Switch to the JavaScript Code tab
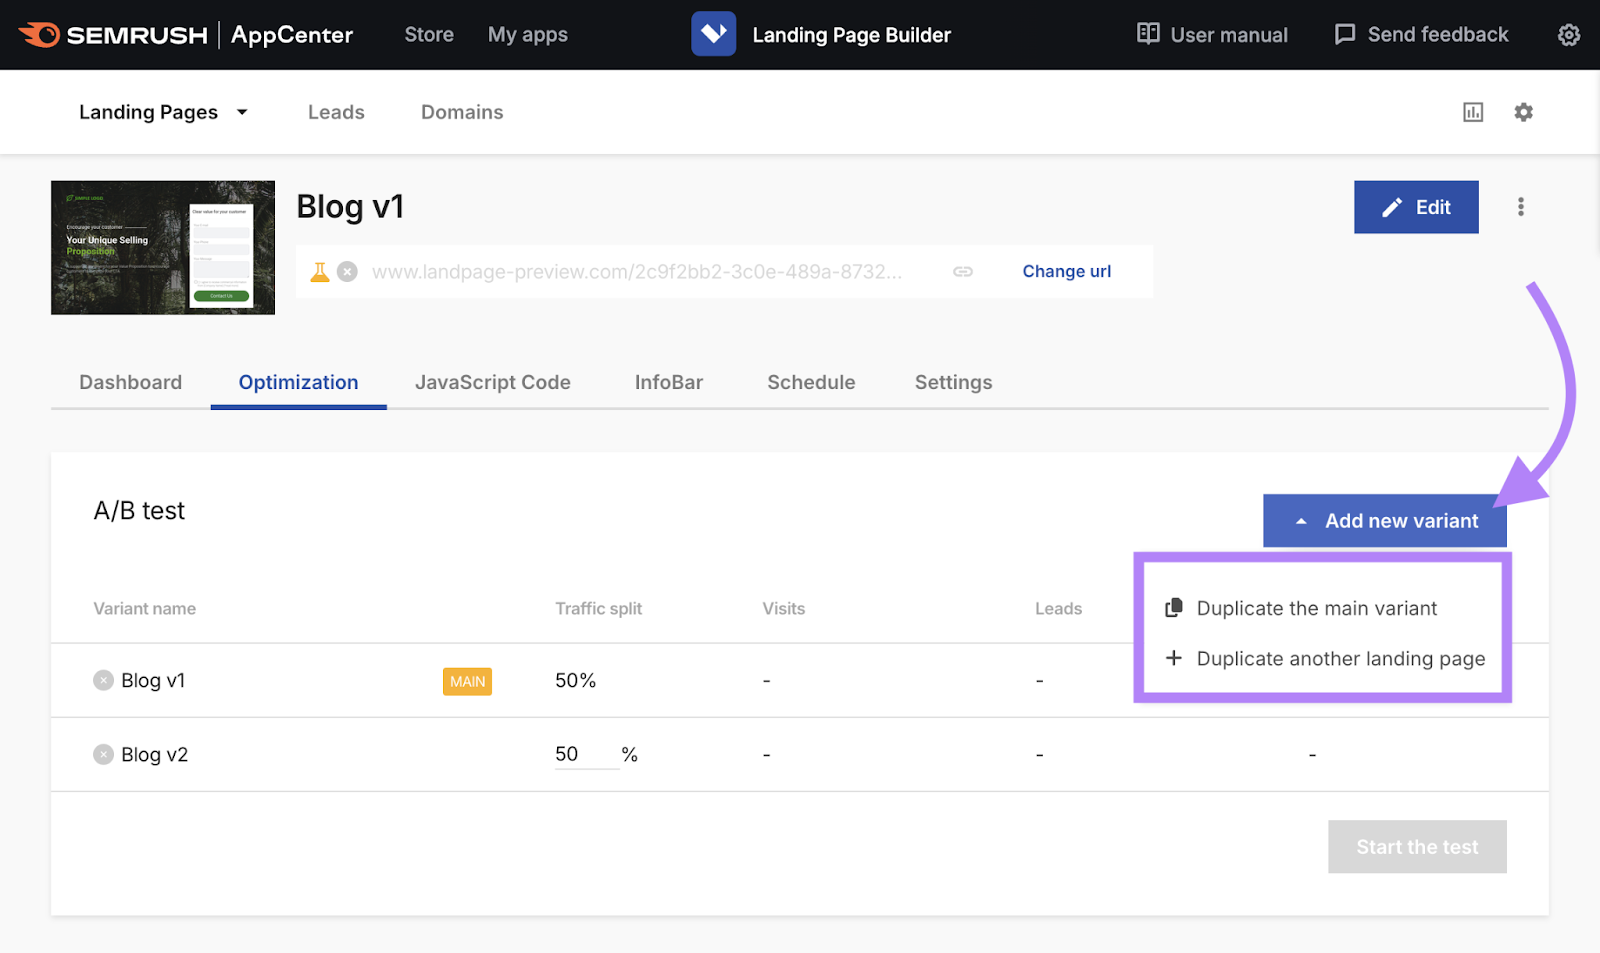The image size is (1600, 953). (x=492, y=382)
